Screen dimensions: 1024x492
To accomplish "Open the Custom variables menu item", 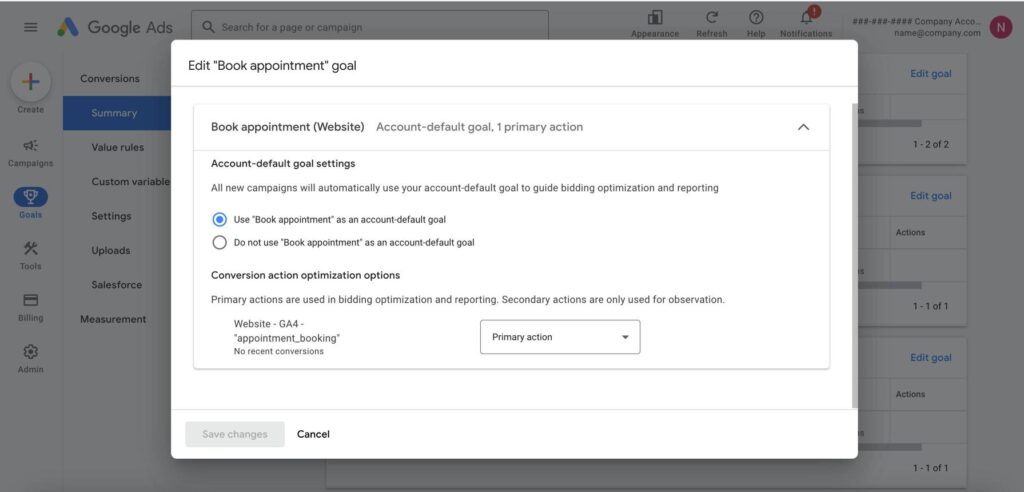I will pyautogui.click(x=131, y=182).
